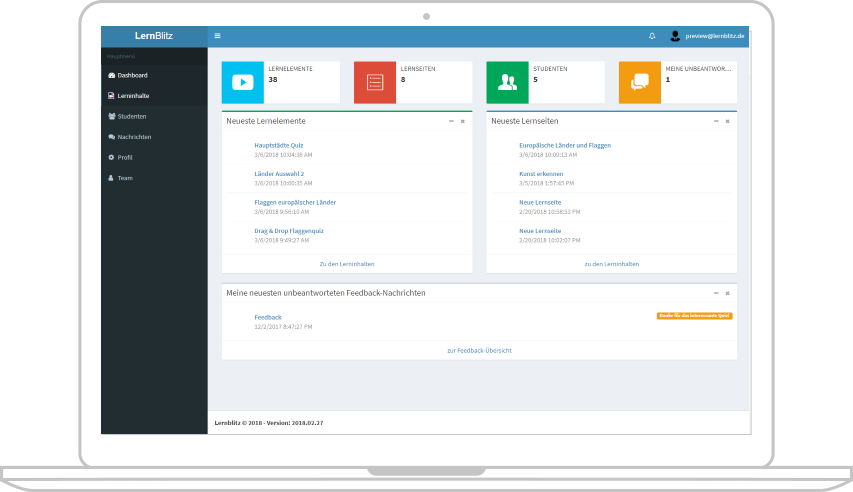Click zu den Lerninhalten under Lernseiten

tap(611, 264)
